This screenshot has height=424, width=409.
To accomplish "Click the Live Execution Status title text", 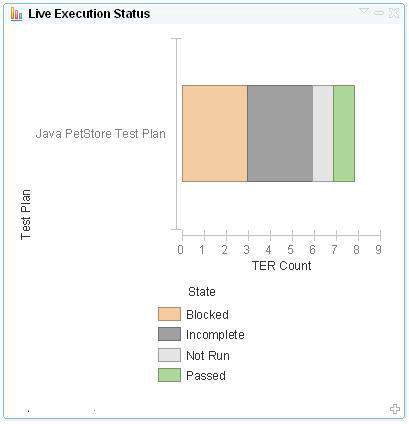I will click(x=89, y=14).
